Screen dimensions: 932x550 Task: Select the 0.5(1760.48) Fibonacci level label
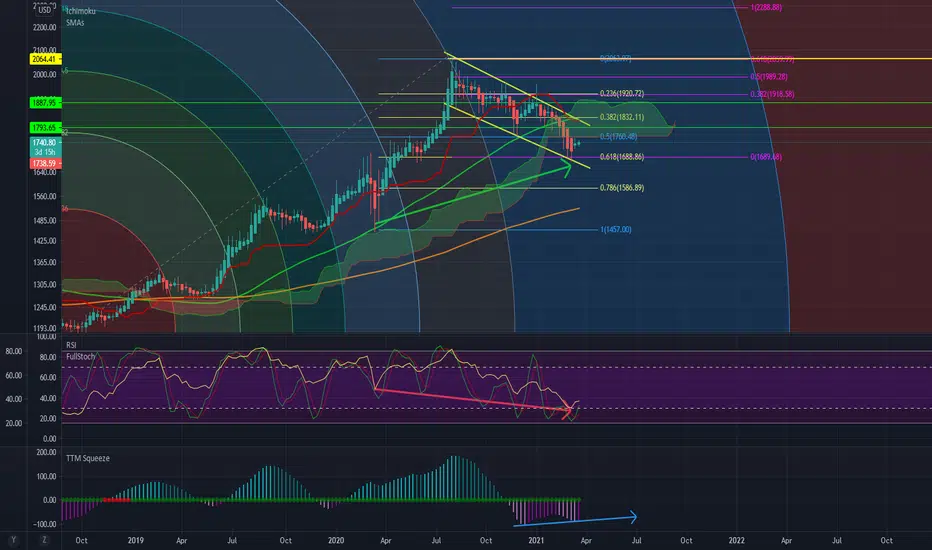(618, 136)
